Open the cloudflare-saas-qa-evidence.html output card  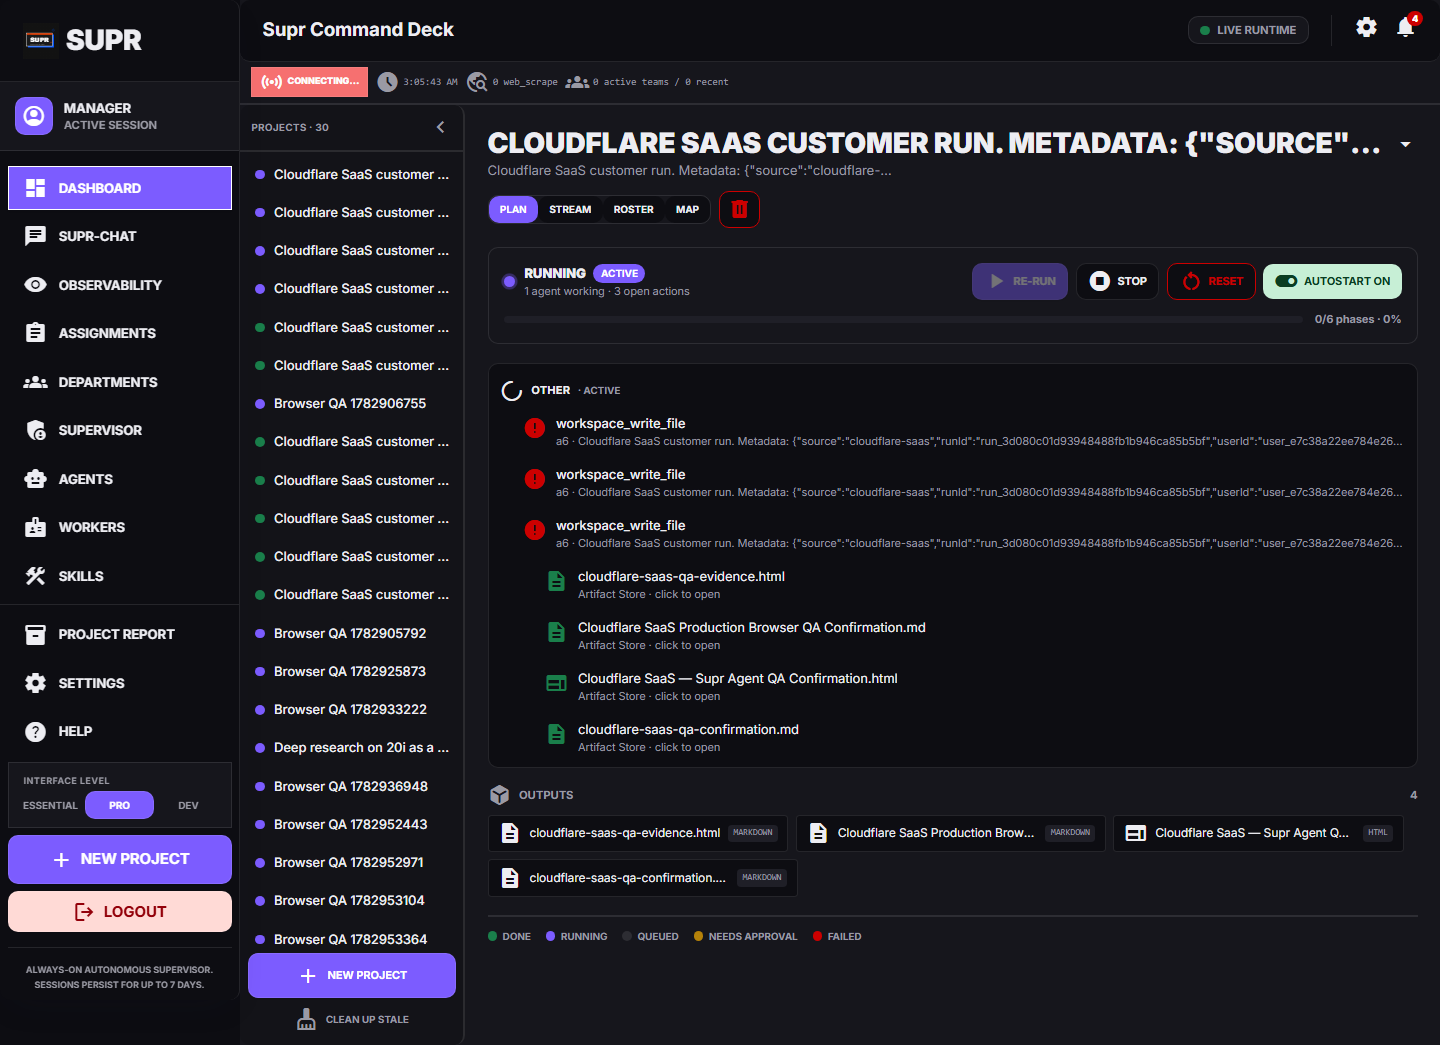click(x=638, y=833)
